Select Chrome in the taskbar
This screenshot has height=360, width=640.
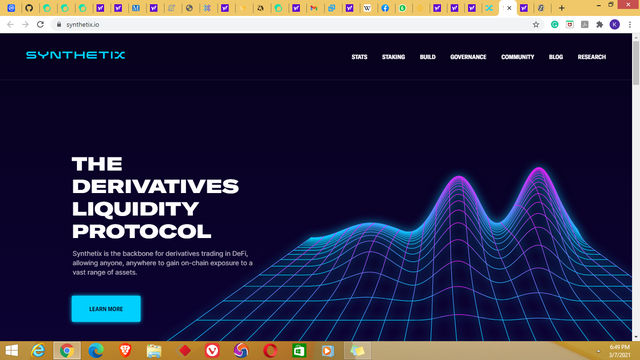coord(67,351)
